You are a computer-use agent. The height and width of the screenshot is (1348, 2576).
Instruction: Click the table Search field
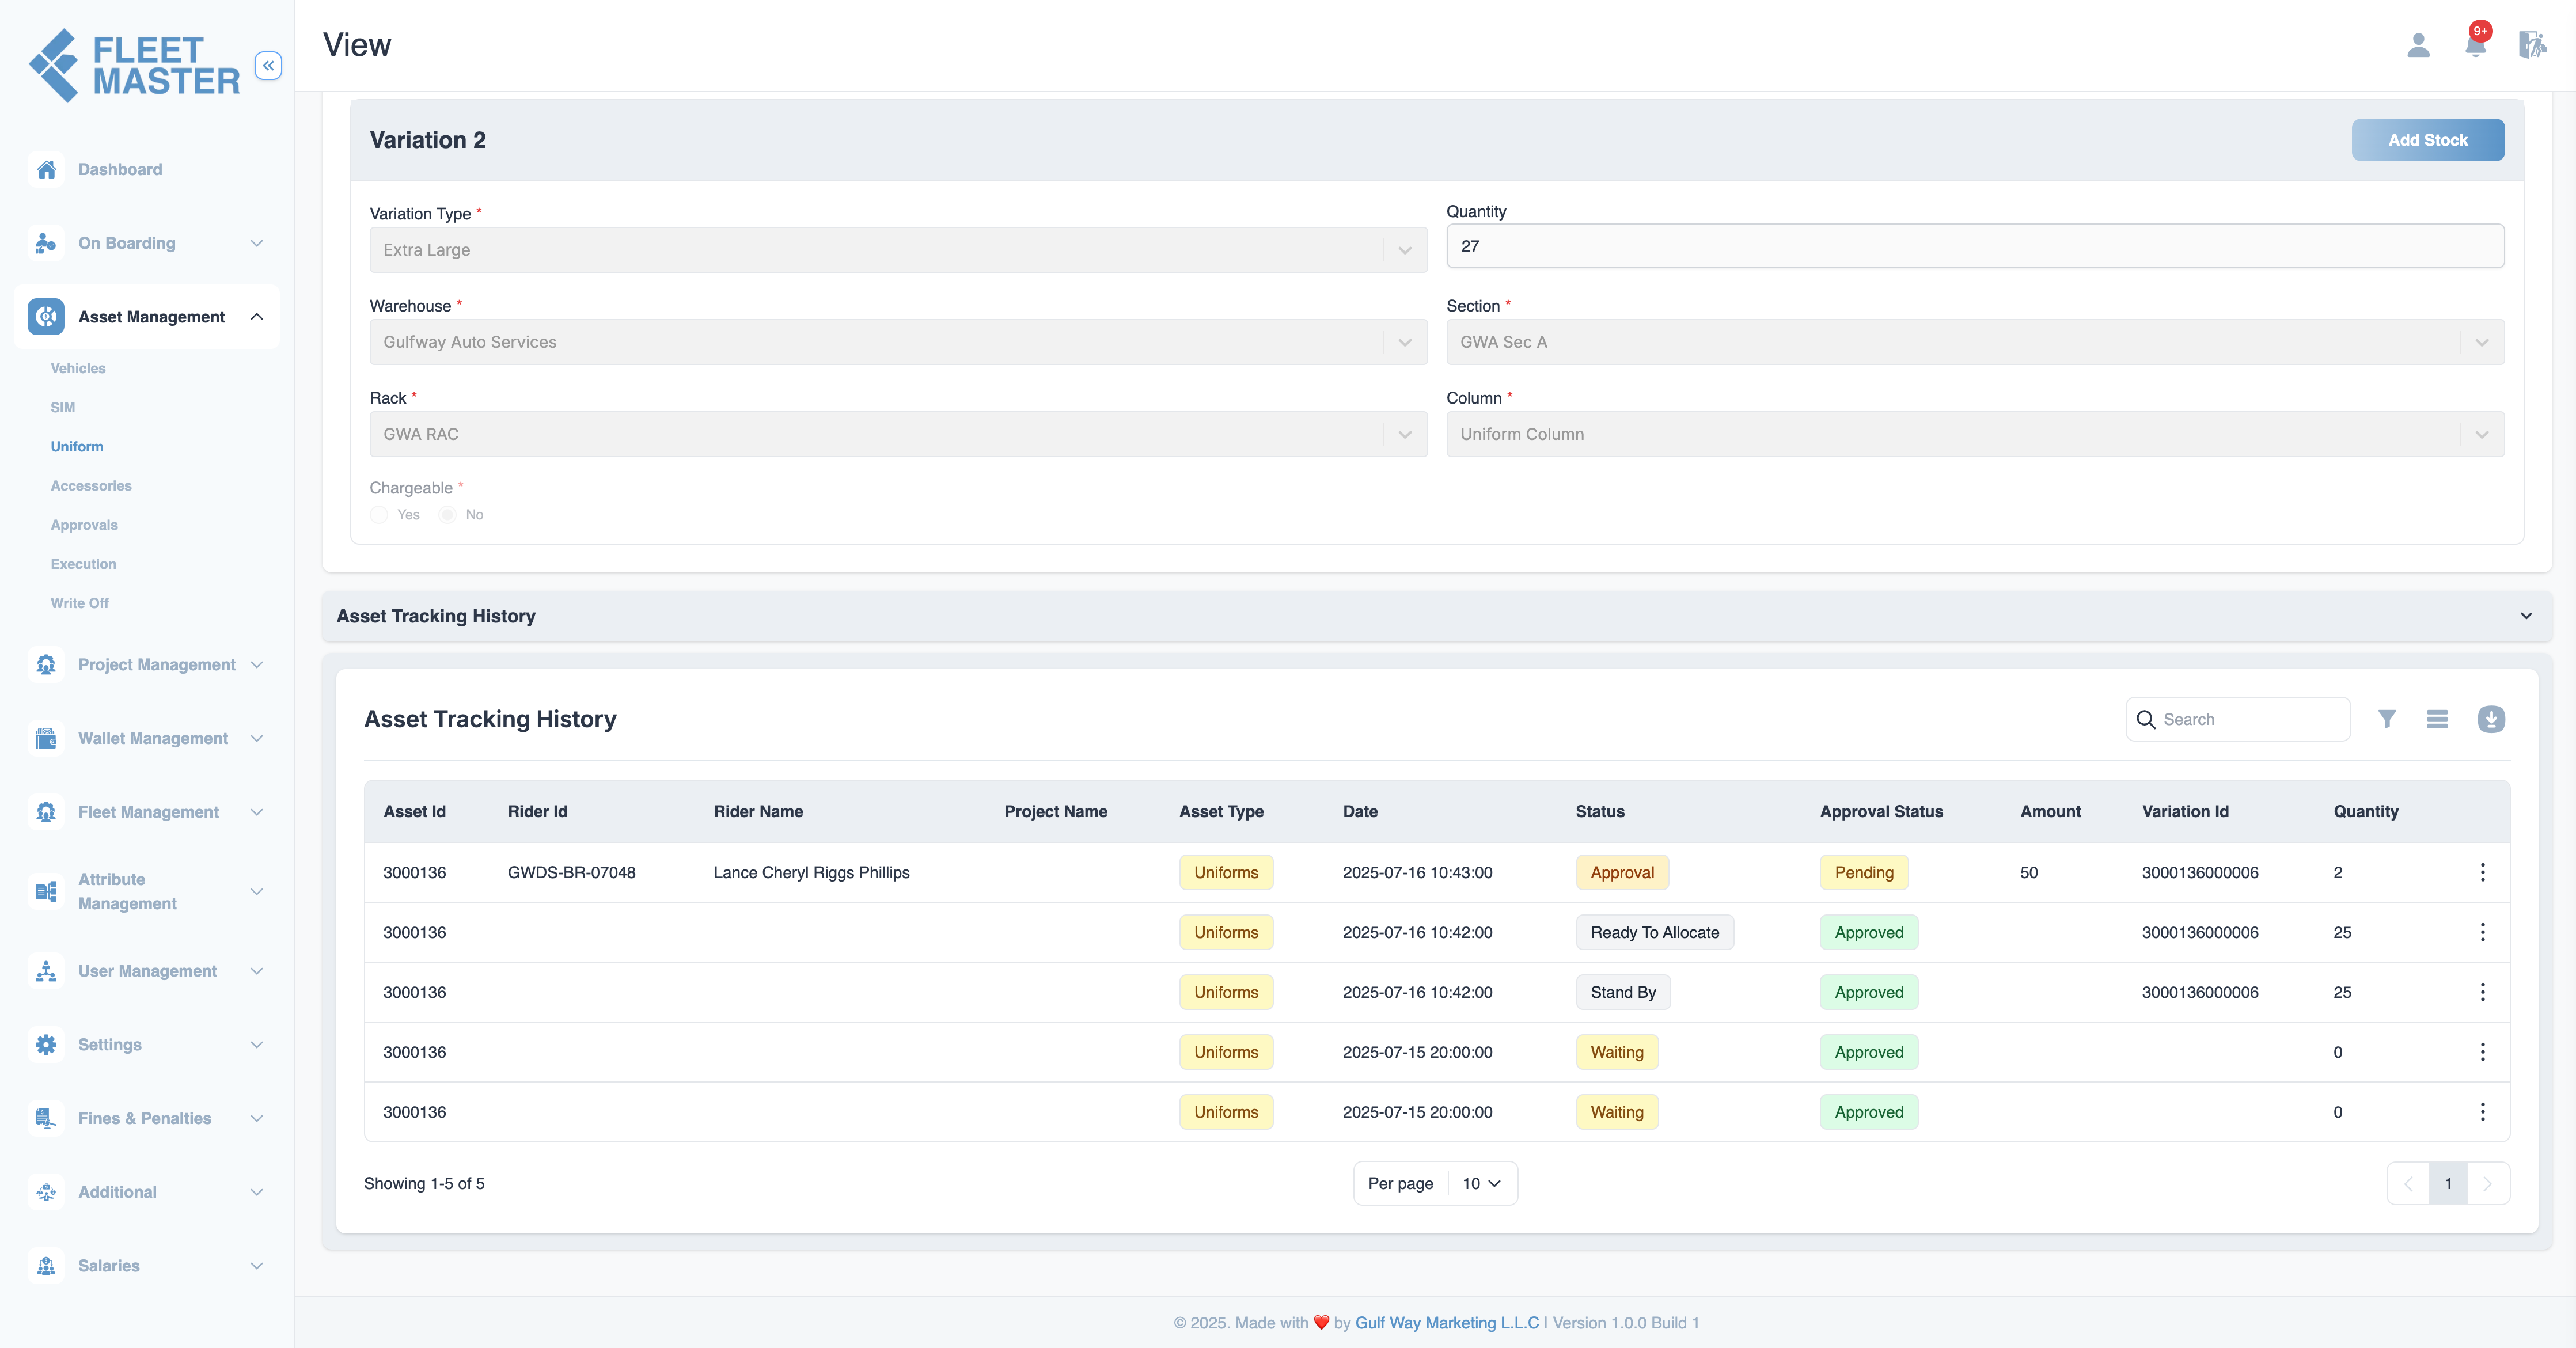pyautogui.click(x=2238, y=719)
